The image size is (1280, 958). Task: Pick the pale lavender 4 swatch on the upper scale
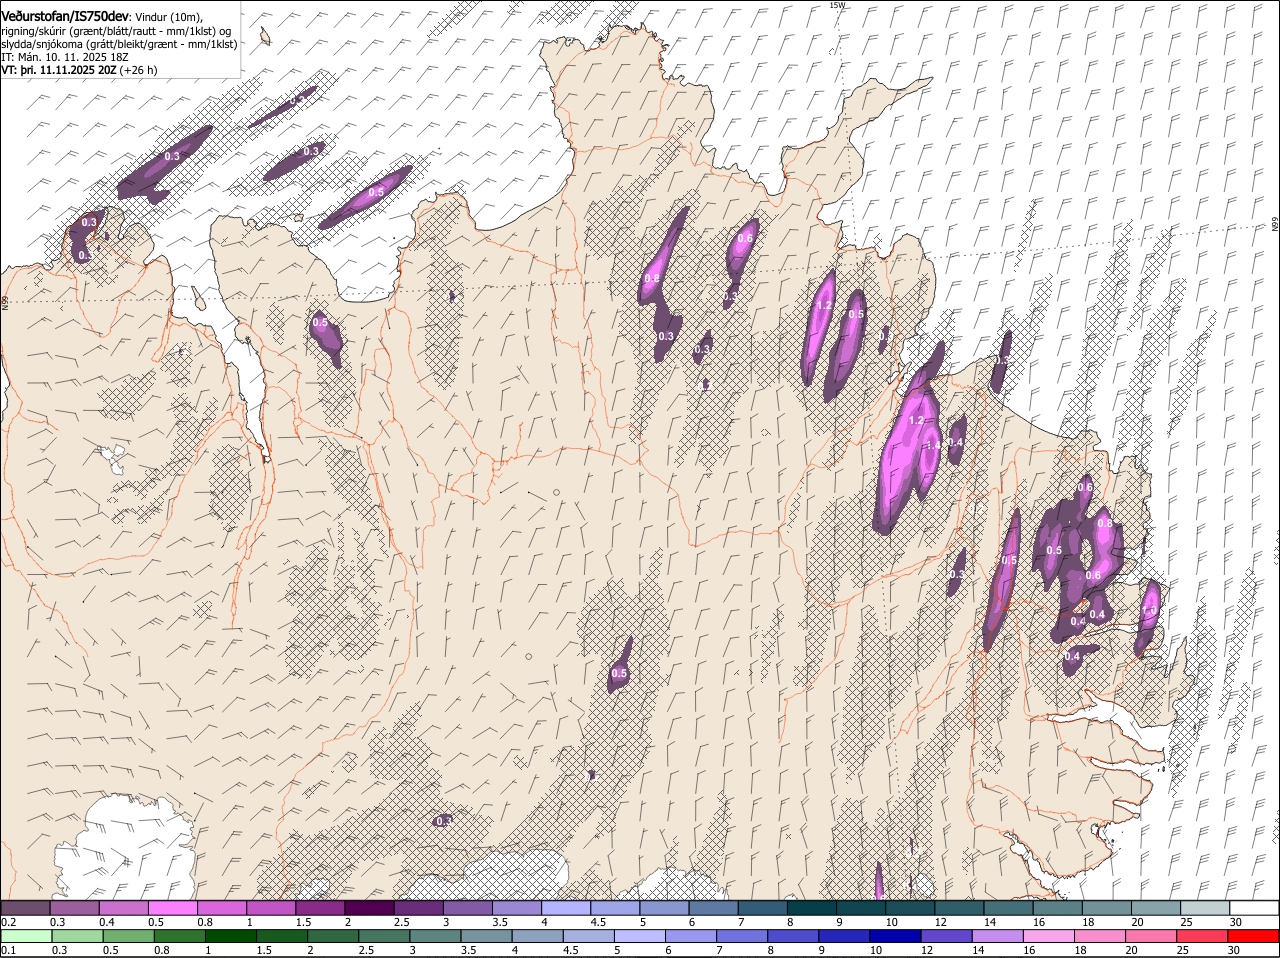pyautogui.click(x=566, y=907)
